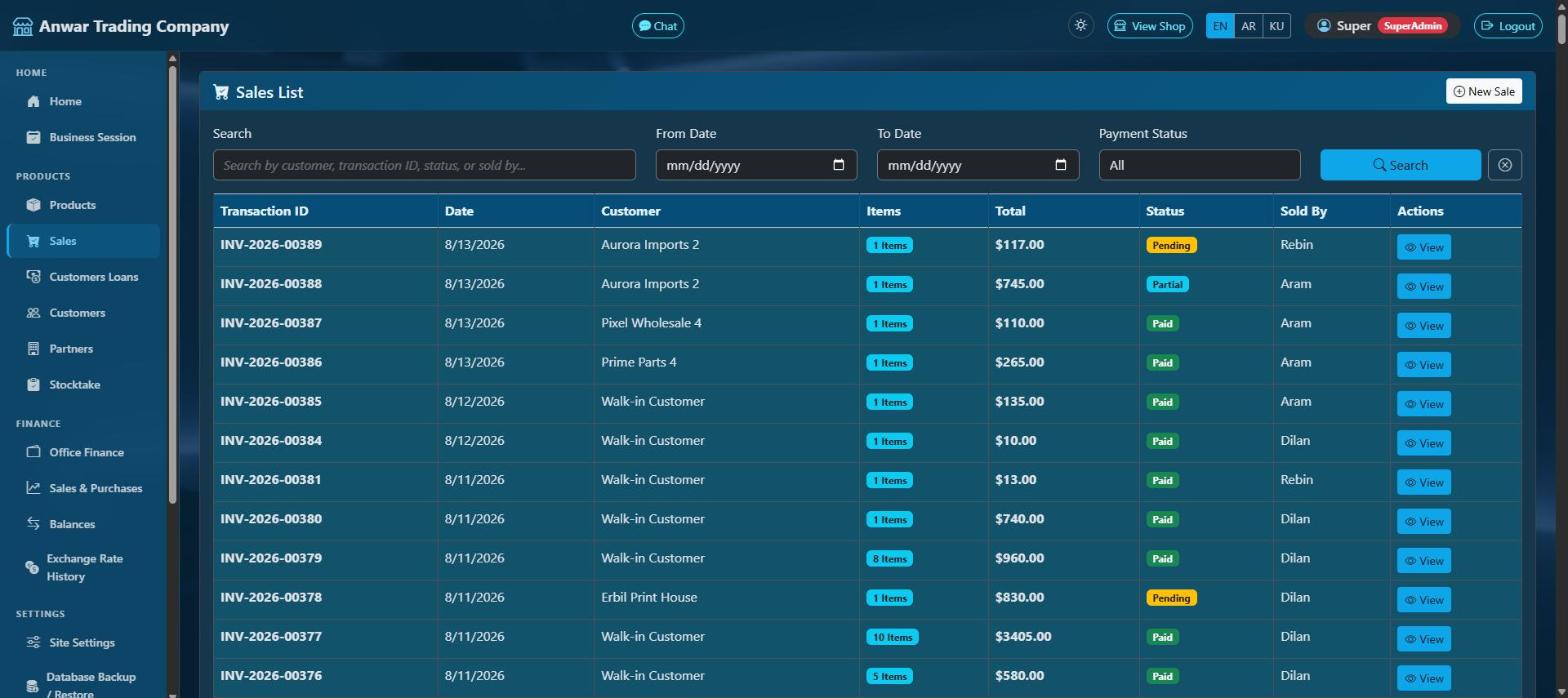The height and width of the screenshot is (698, 1568).
Task: Click the Exchange Rate History coins icon
Action: tap(32, 568)
